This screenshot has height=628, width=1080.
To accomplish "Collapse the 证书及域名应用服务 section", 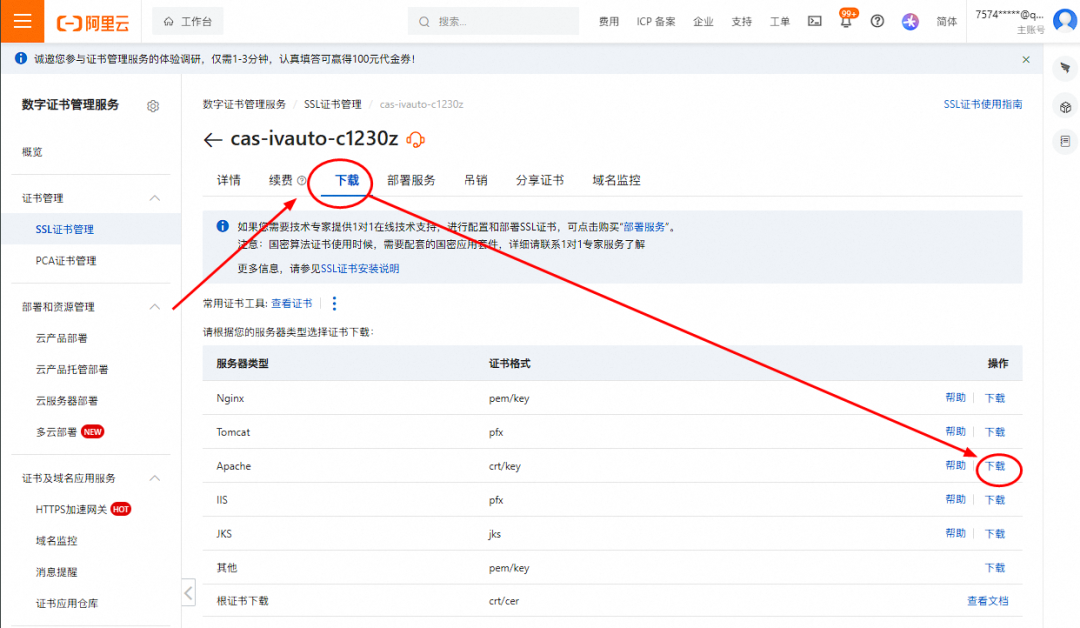I will click(155, 478).
